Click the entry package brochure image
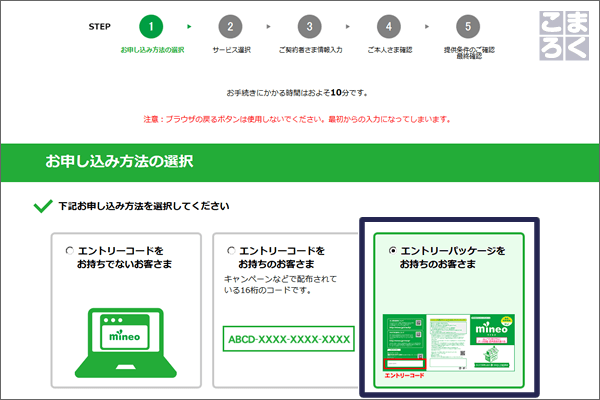Viewport: 600px width, 400px height. pyautogui.click(x=448, y=343)
